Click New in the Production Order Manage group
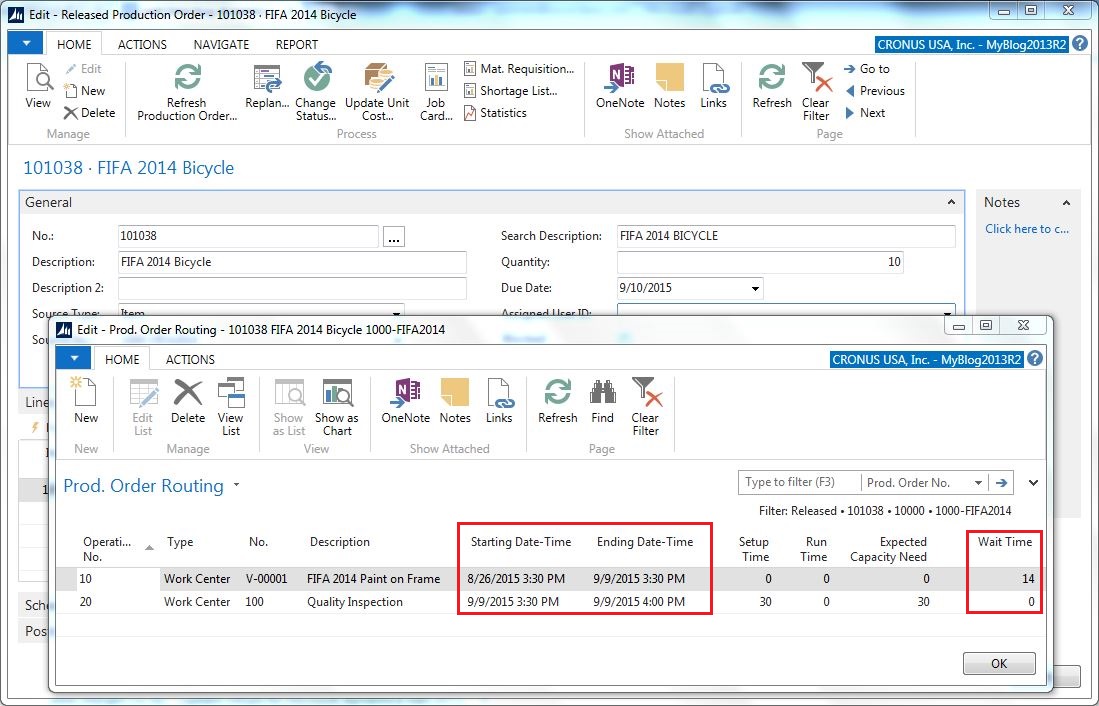 click(85, 90)
